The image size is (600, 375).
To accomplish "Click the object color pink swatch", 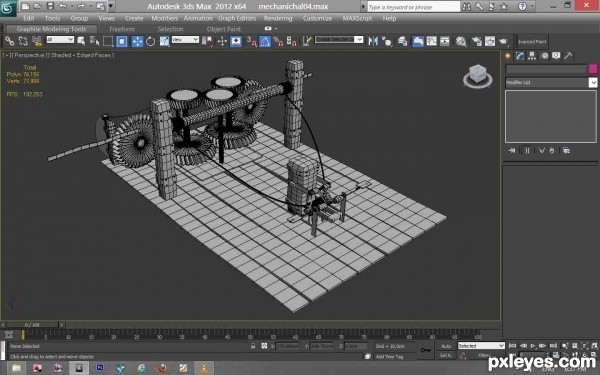I will coord(593,69).
